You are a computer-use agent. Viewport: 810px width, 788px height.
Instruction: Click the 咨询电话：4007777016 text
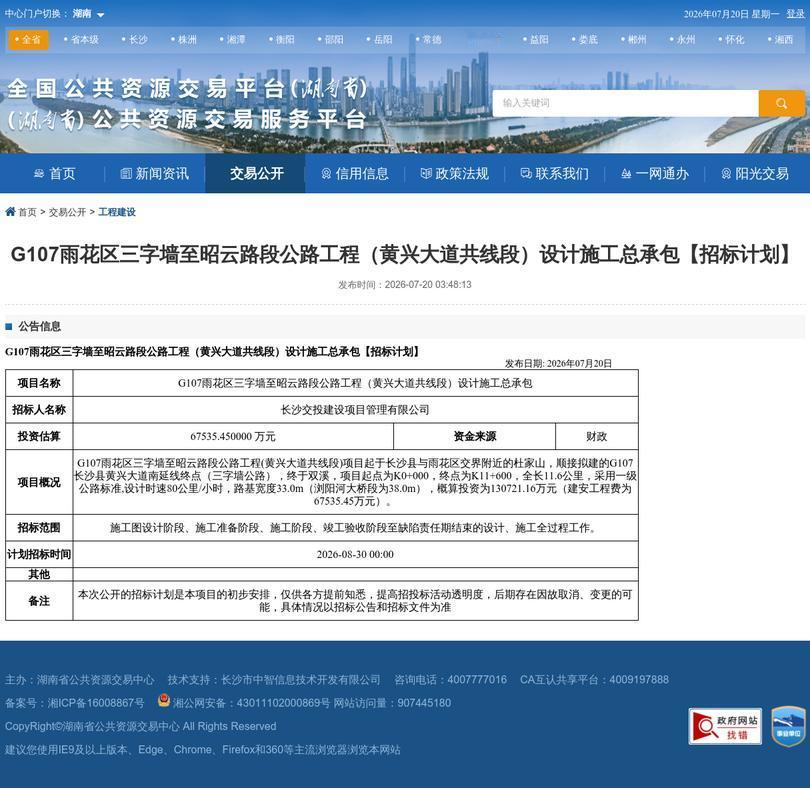point(450,679)
